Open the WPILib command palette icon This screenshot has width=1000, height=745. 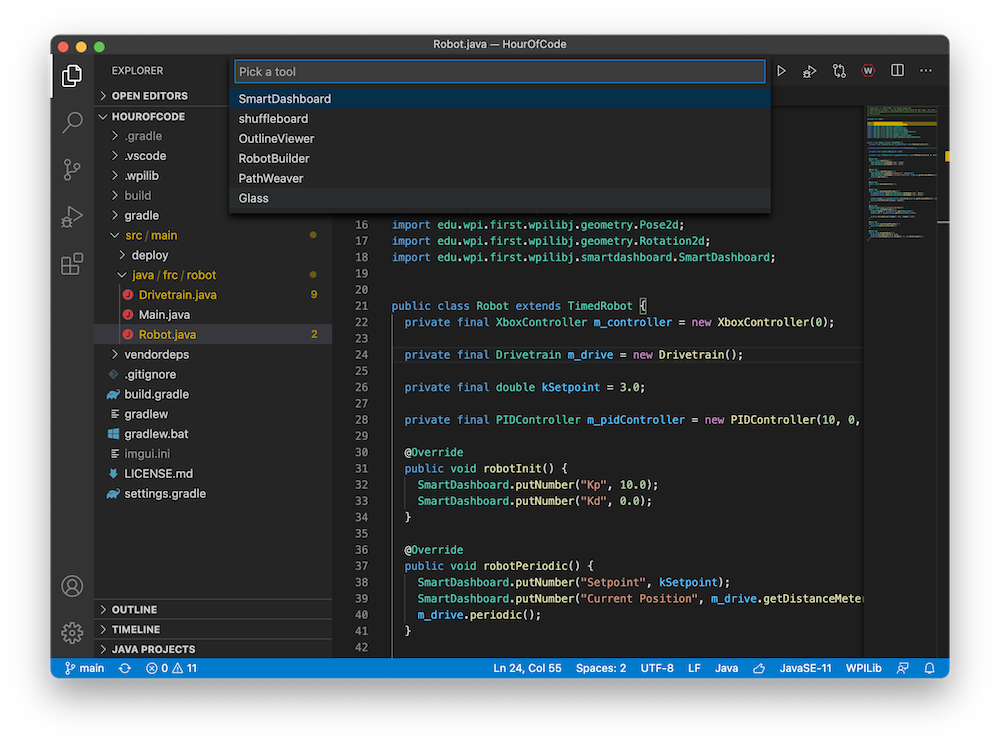point(868,70)
